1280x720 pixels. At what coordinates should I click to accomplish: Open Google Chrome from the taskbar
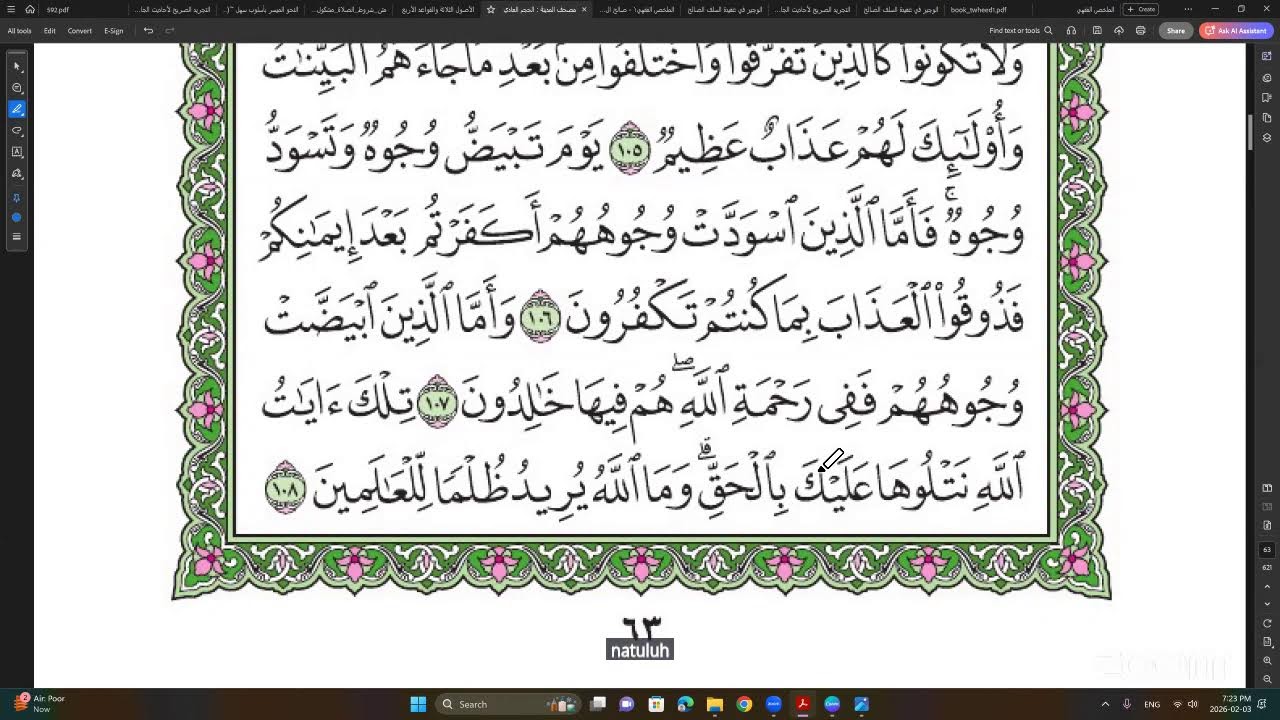744,704
